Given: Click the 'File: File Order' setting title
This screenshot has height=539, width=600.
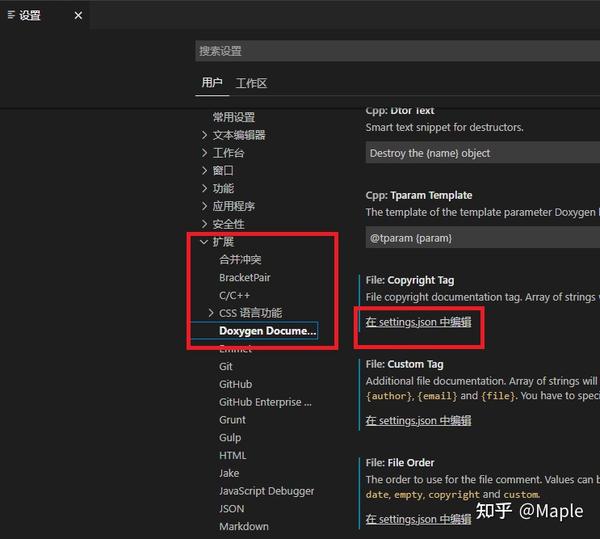Looking at the screenshot, I should click(x=400, y=463).
